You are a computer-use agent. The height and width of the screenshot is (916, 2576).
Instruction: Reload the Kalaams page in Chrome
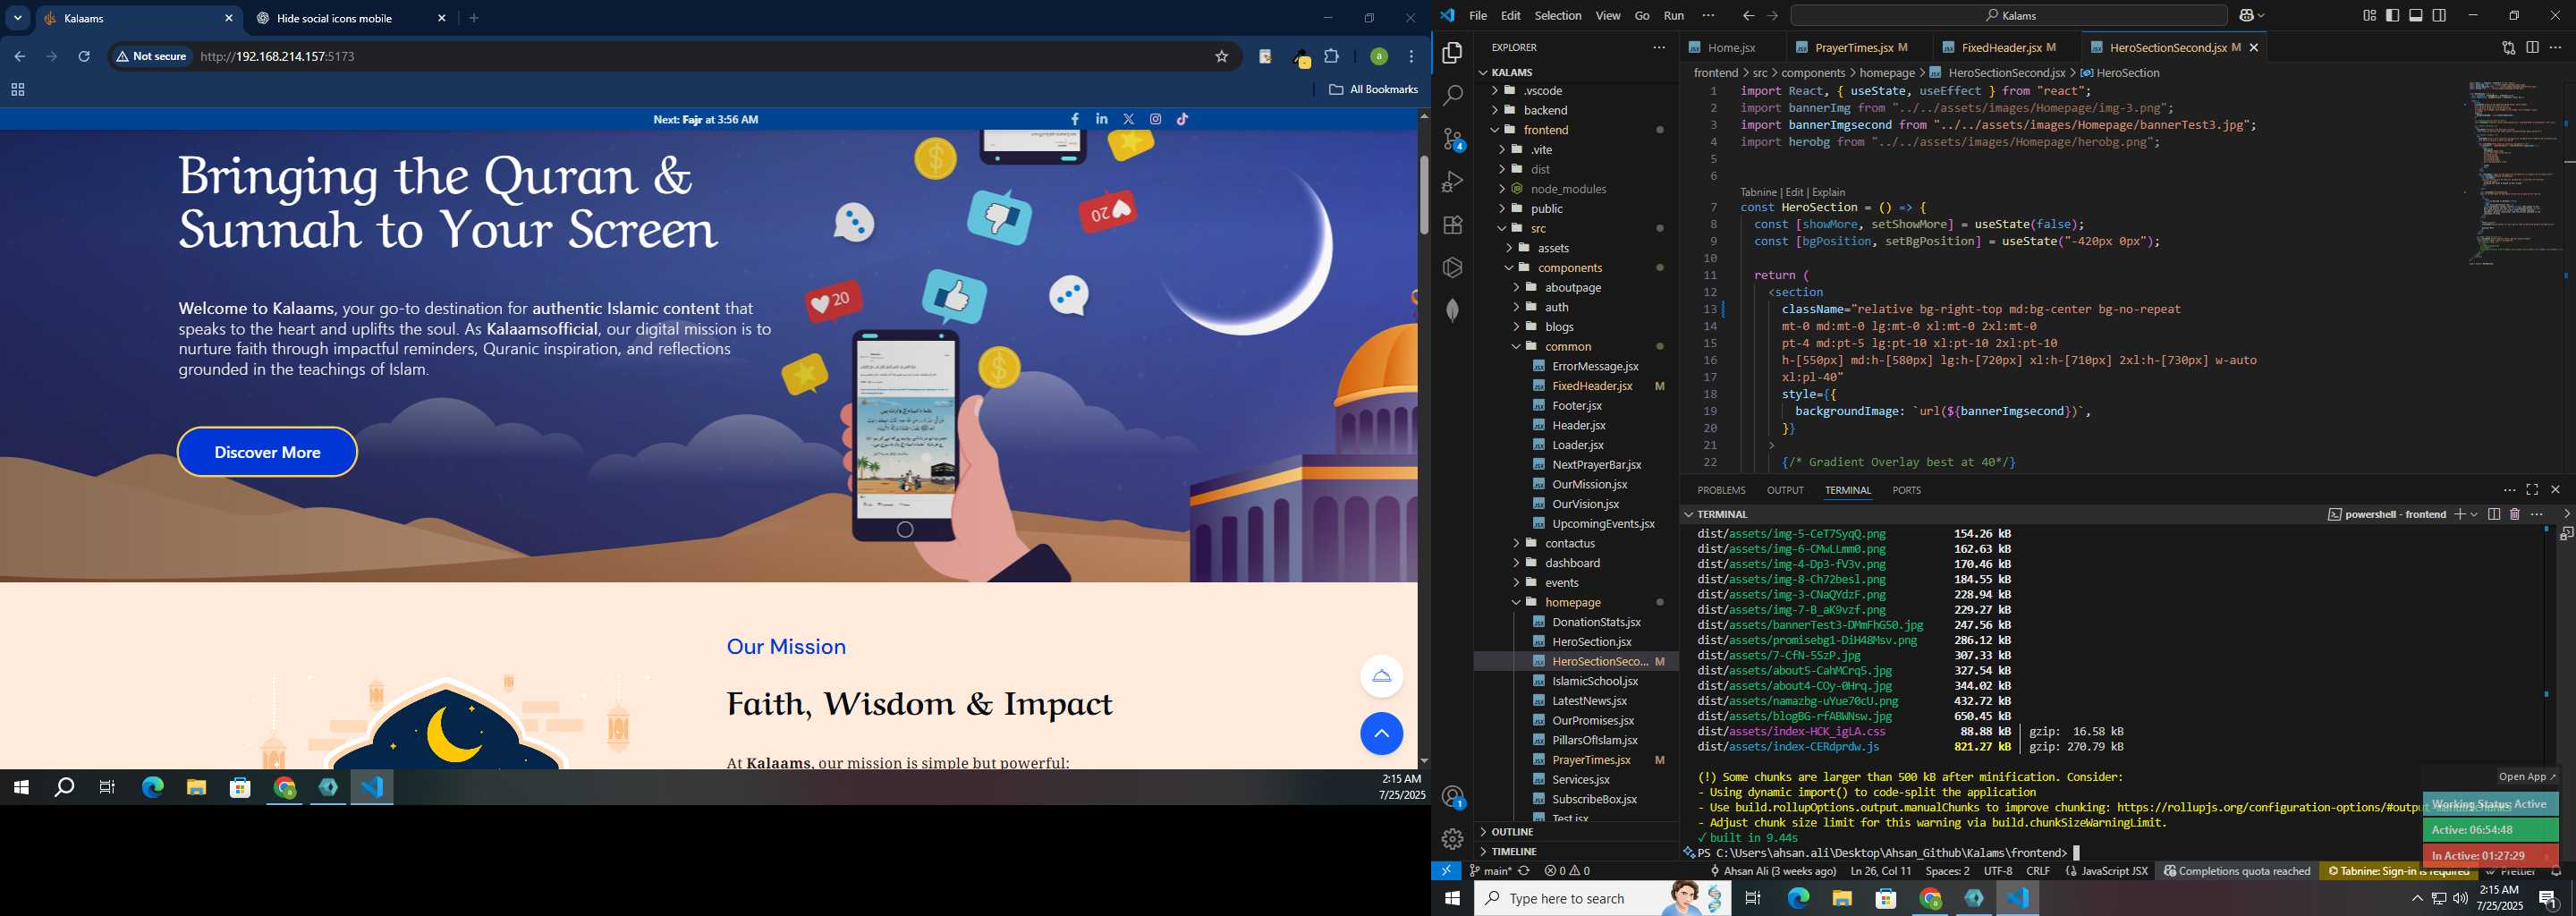85,57
